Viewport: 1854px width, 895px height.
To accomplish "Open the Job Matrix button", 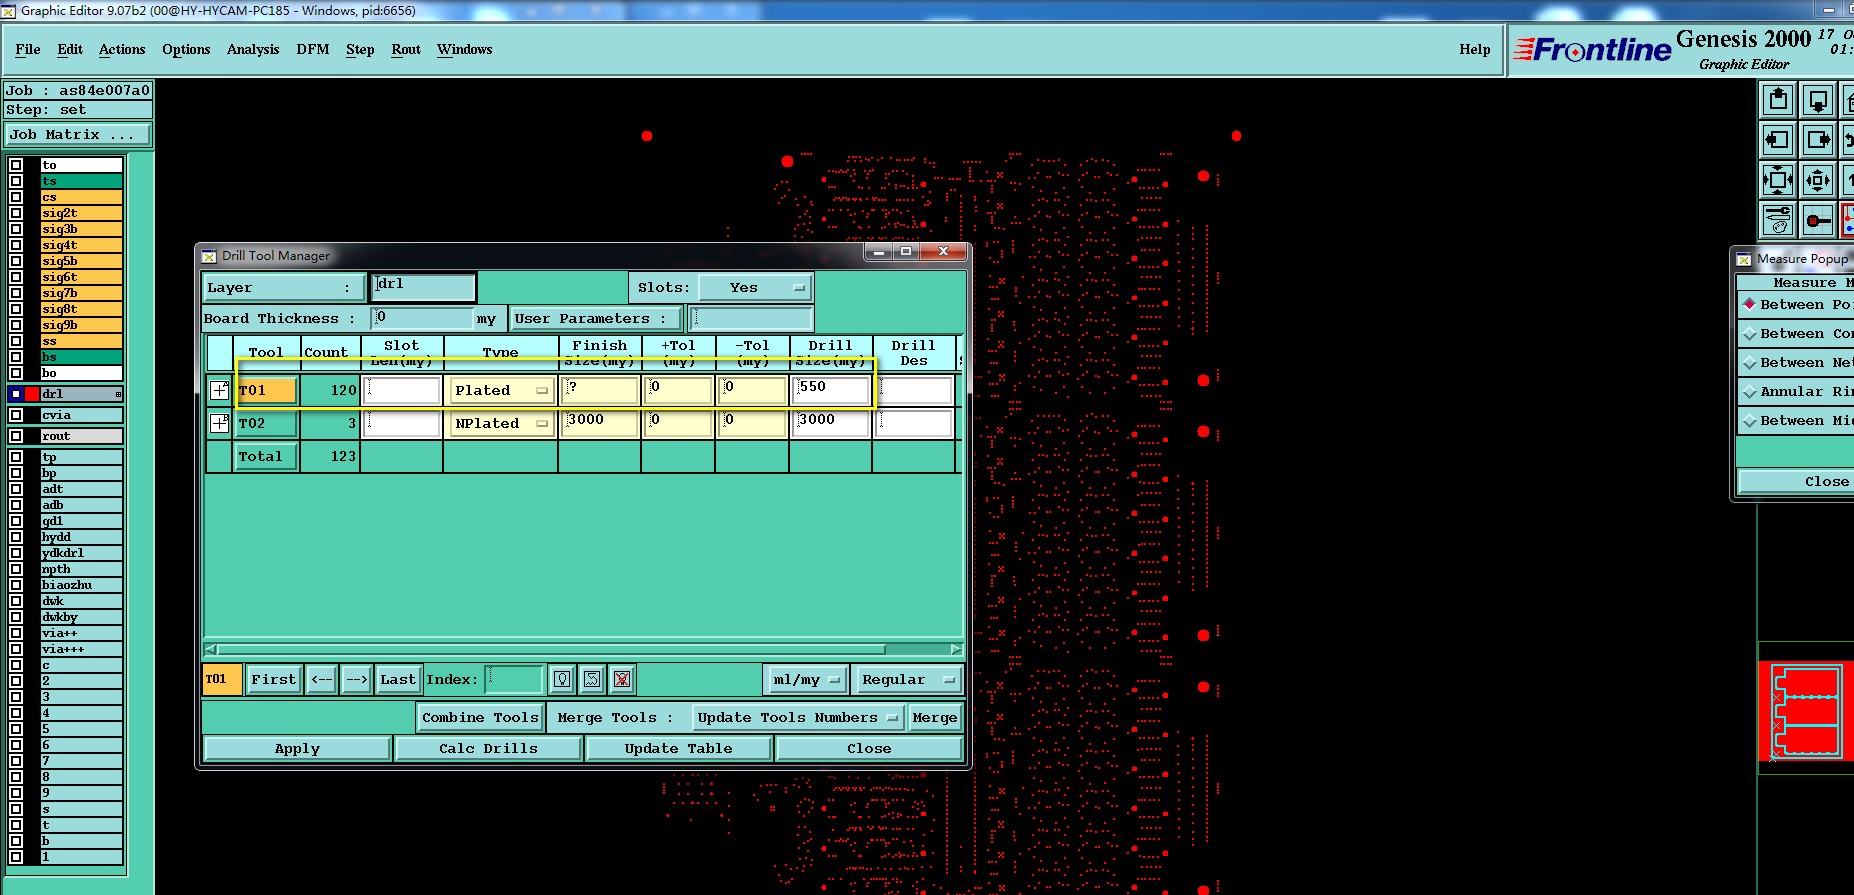I will pyautogui.click(x=78, y=134).
